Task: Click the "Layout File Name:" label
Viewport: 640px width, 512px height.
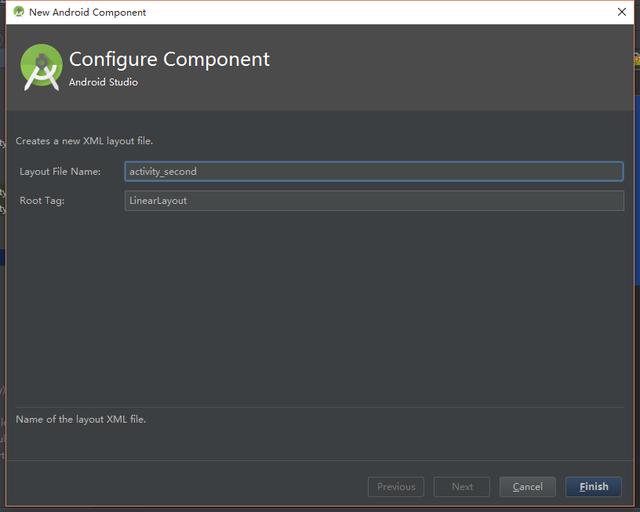Action: pos(60,171)
